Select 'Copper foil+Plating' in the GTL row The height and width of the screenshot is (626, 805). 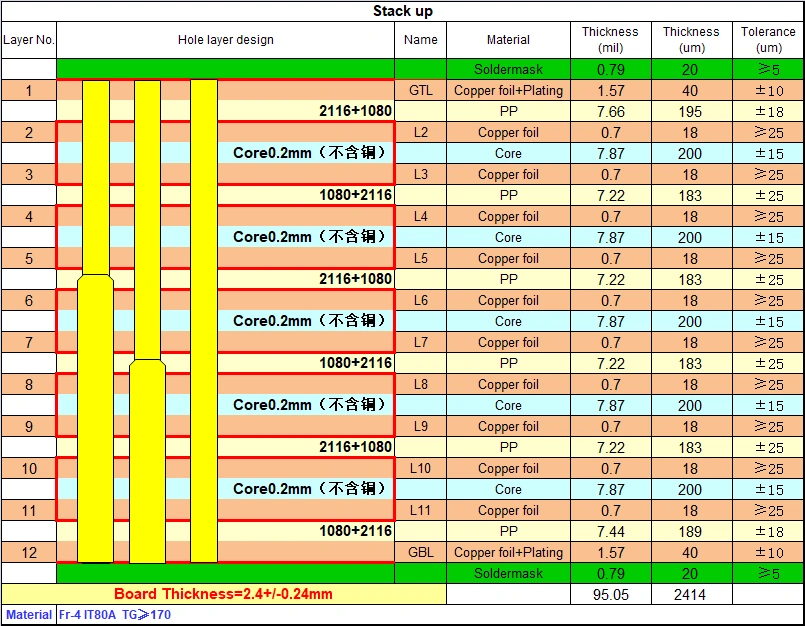pos(508,90)
